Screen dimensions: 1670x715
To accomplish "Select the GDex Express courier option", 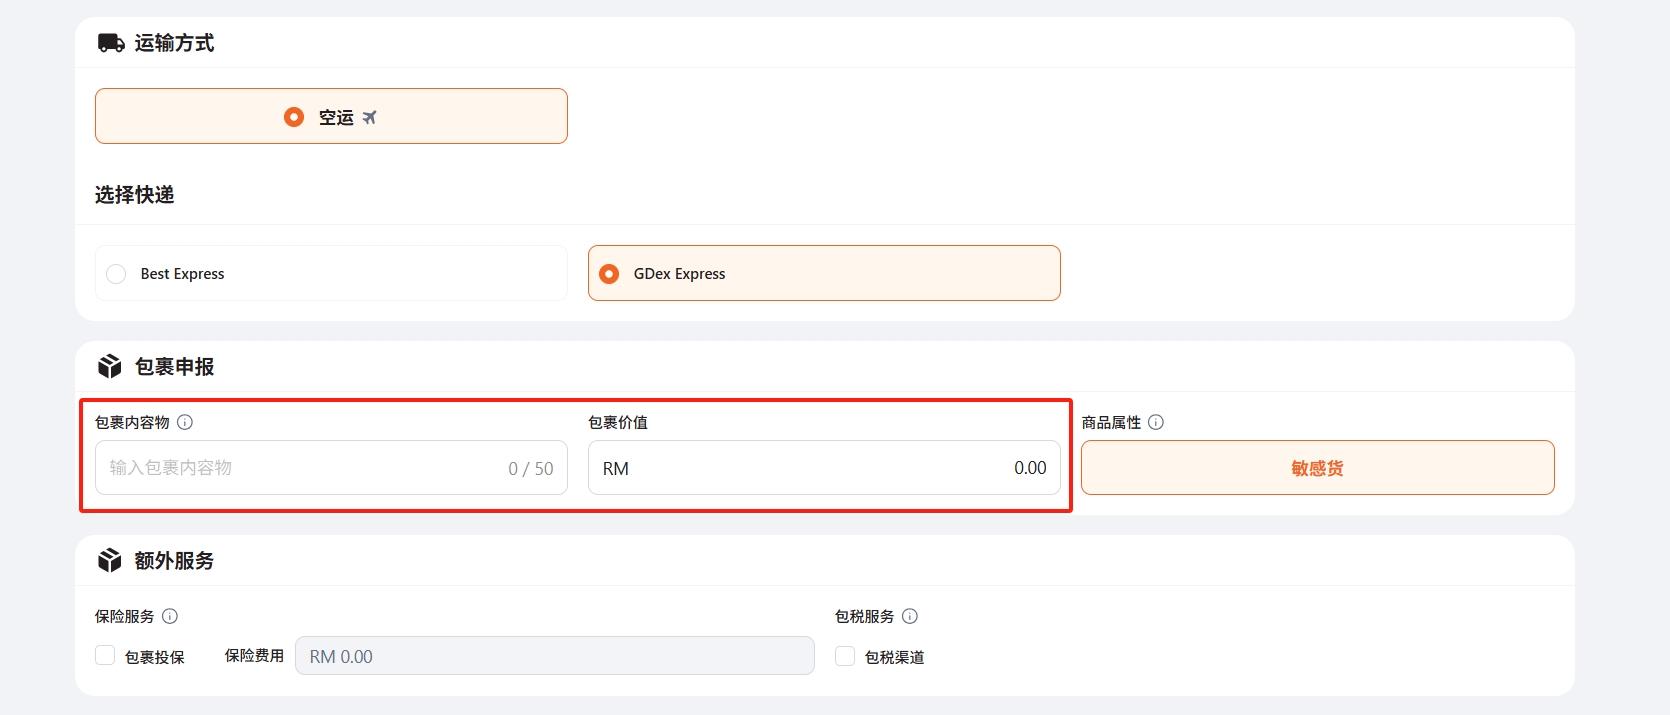I will pyautogui.click(x=609, y=274).
